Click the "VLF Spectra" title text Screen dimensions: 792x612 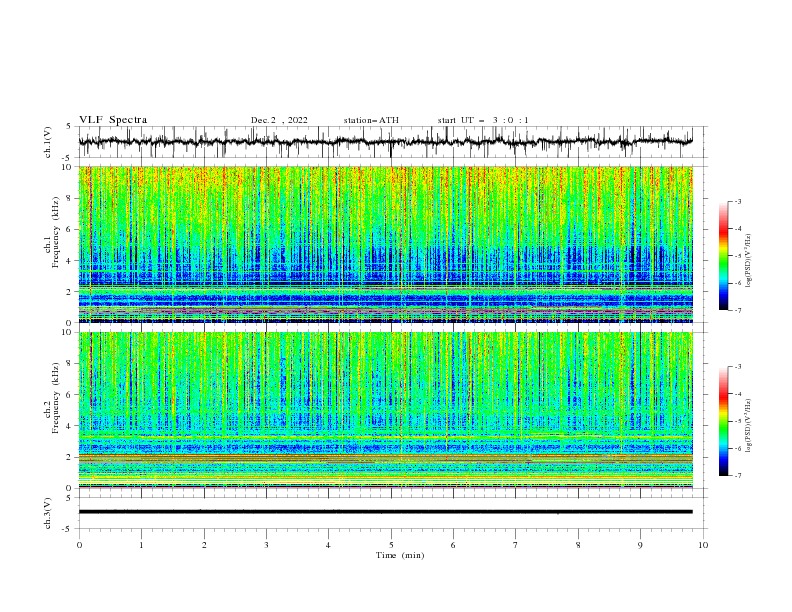coord(113,120)
